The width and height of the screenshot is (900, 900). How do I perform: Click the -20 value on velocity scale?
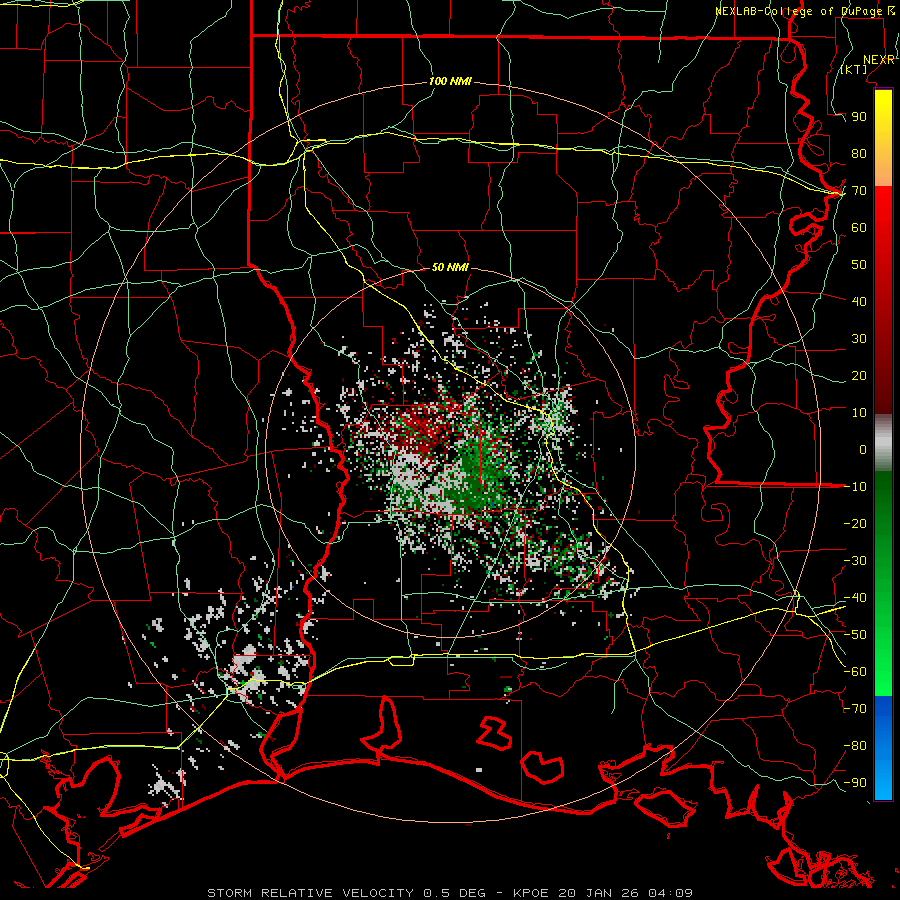pyautogui.click(x=855, y=523)
